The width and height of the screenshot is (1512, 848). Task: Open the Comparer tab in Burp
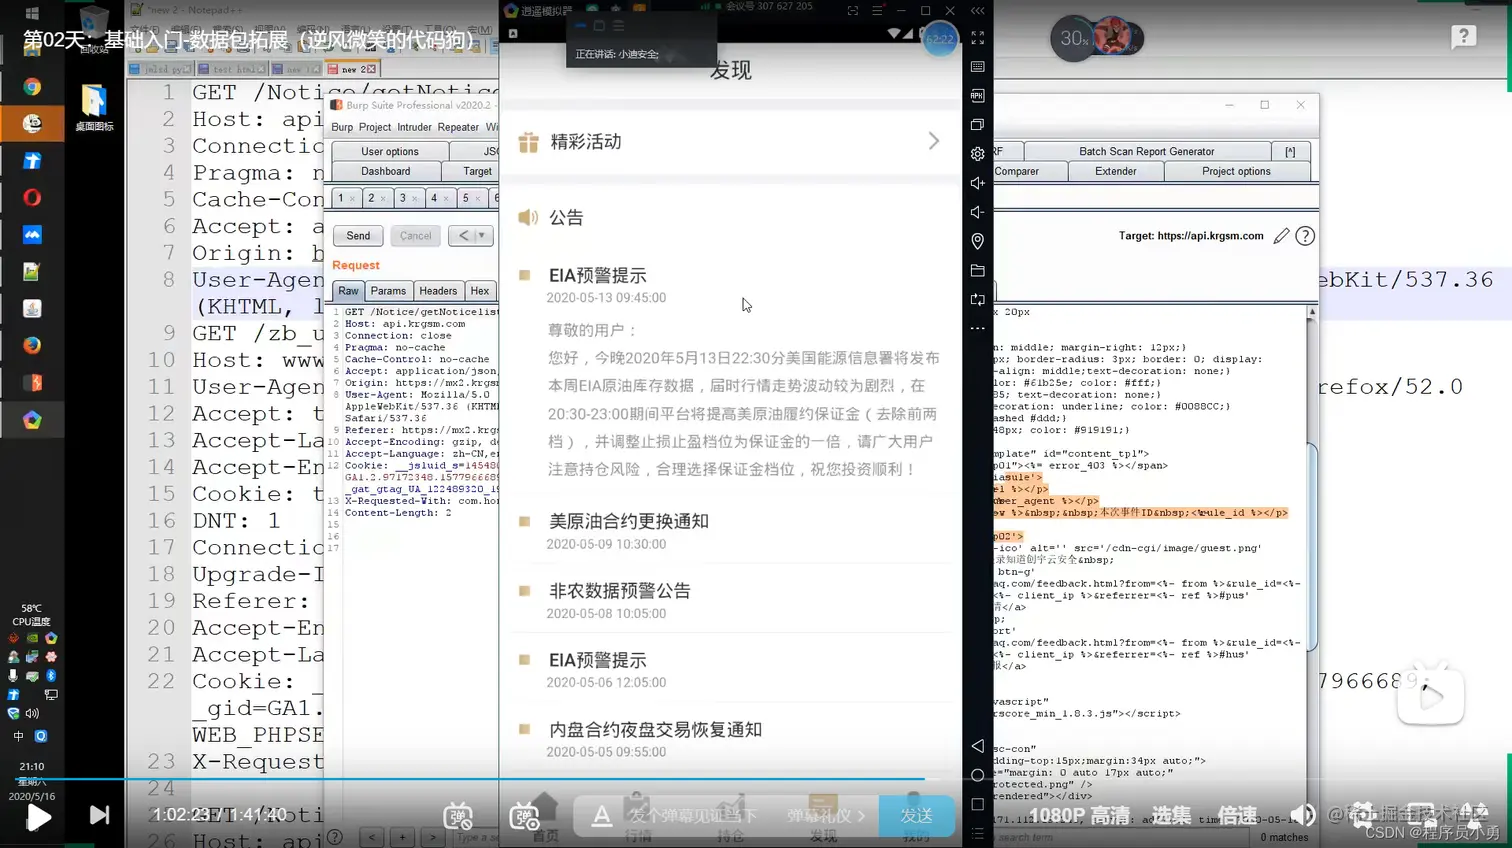1017,171
